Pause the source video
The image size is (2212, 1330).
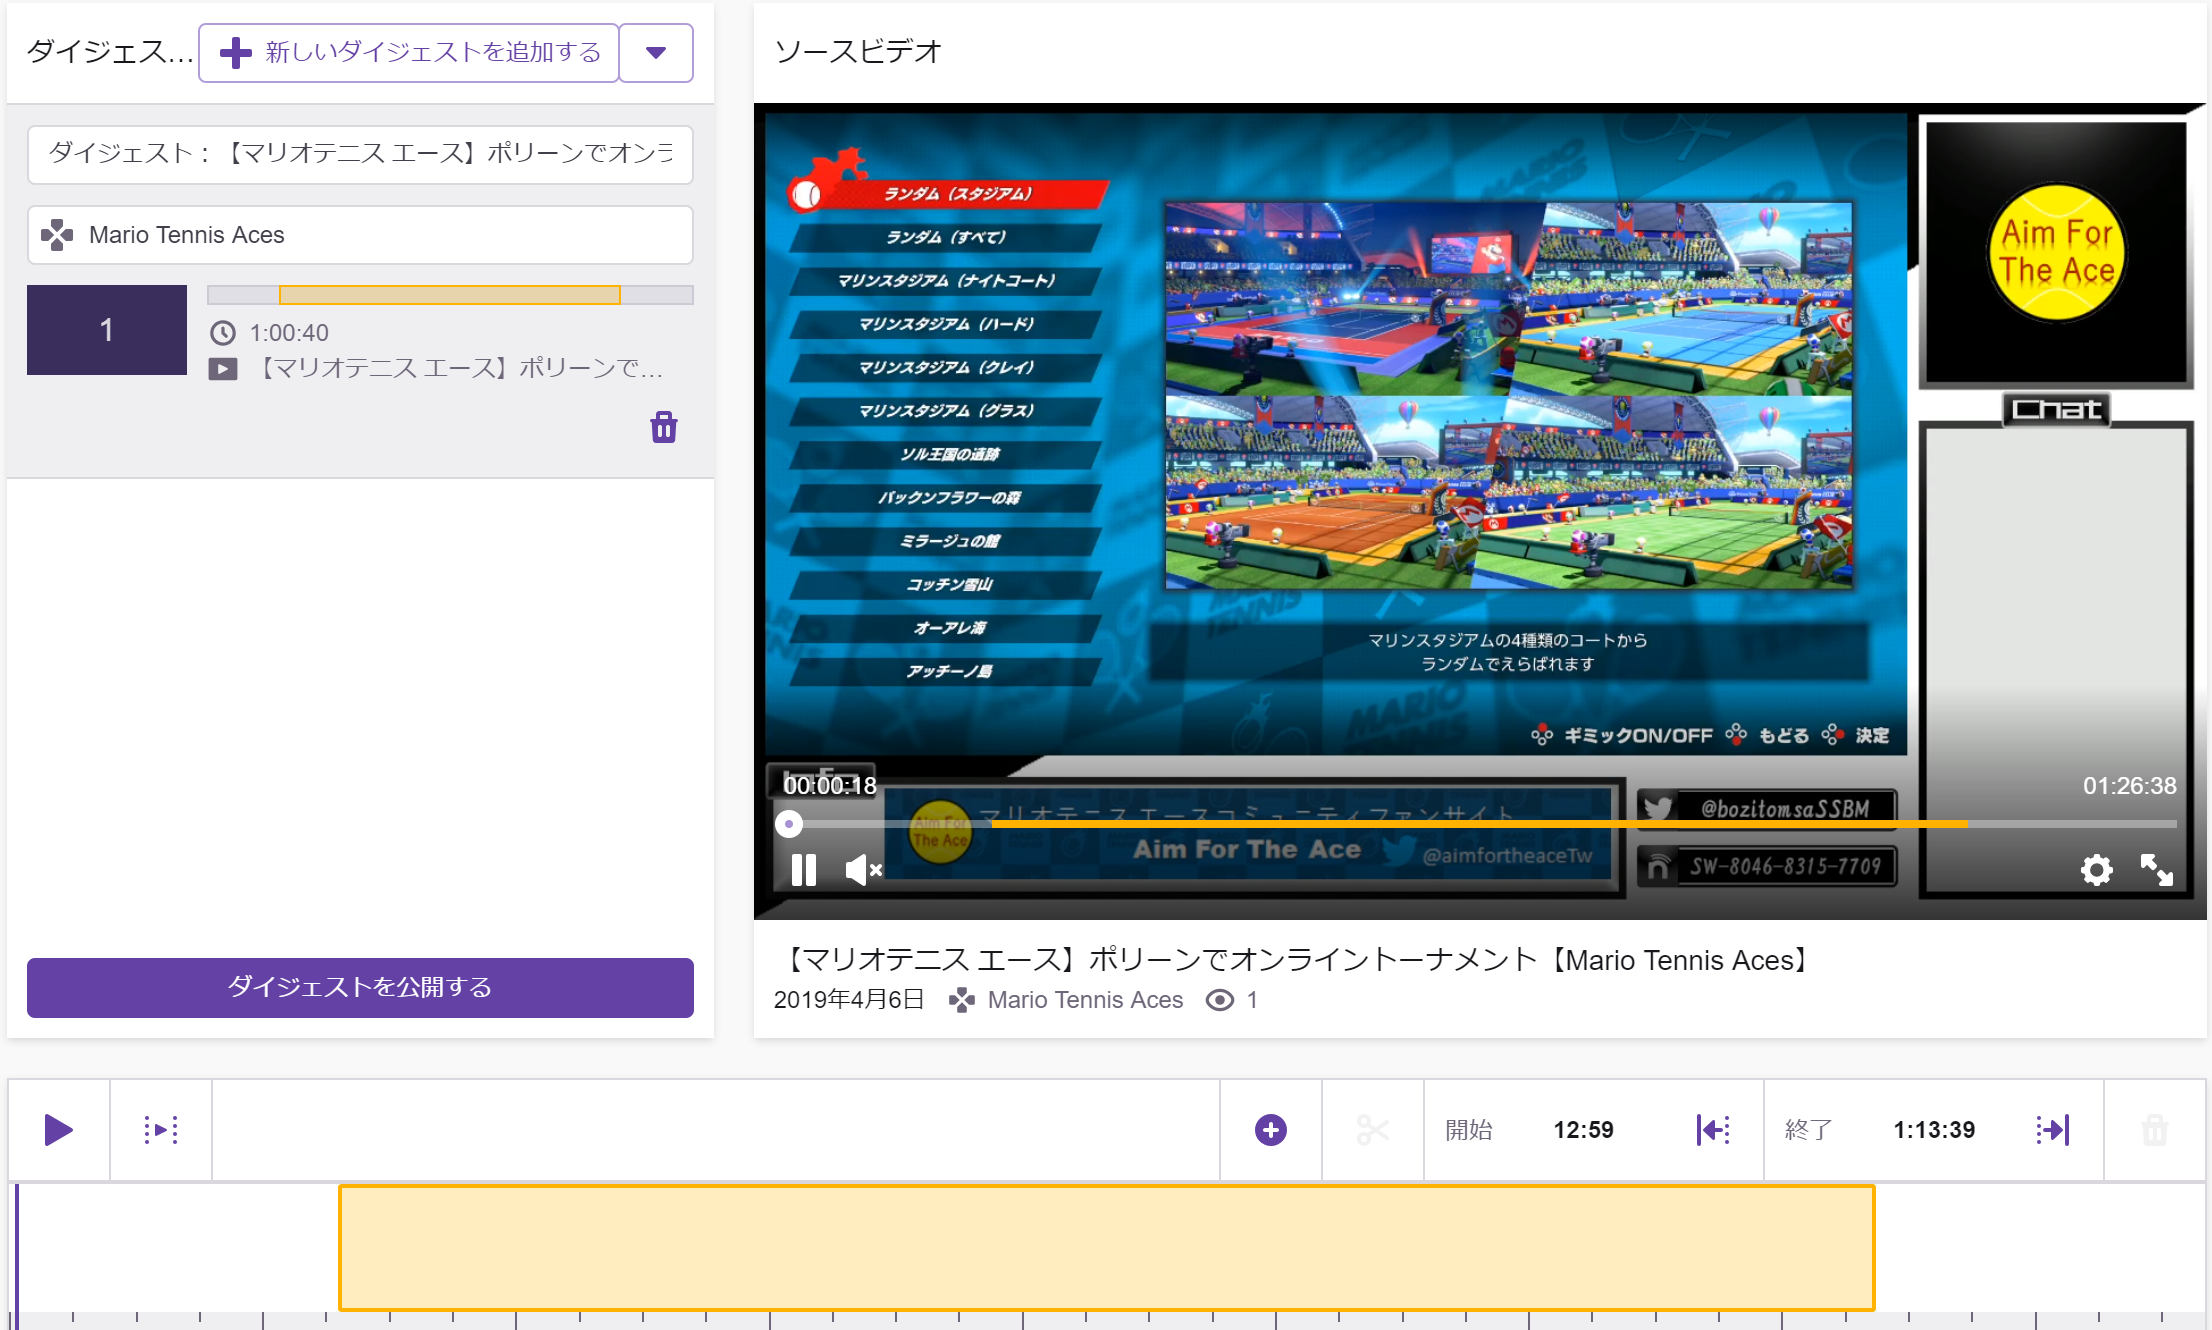804,870
